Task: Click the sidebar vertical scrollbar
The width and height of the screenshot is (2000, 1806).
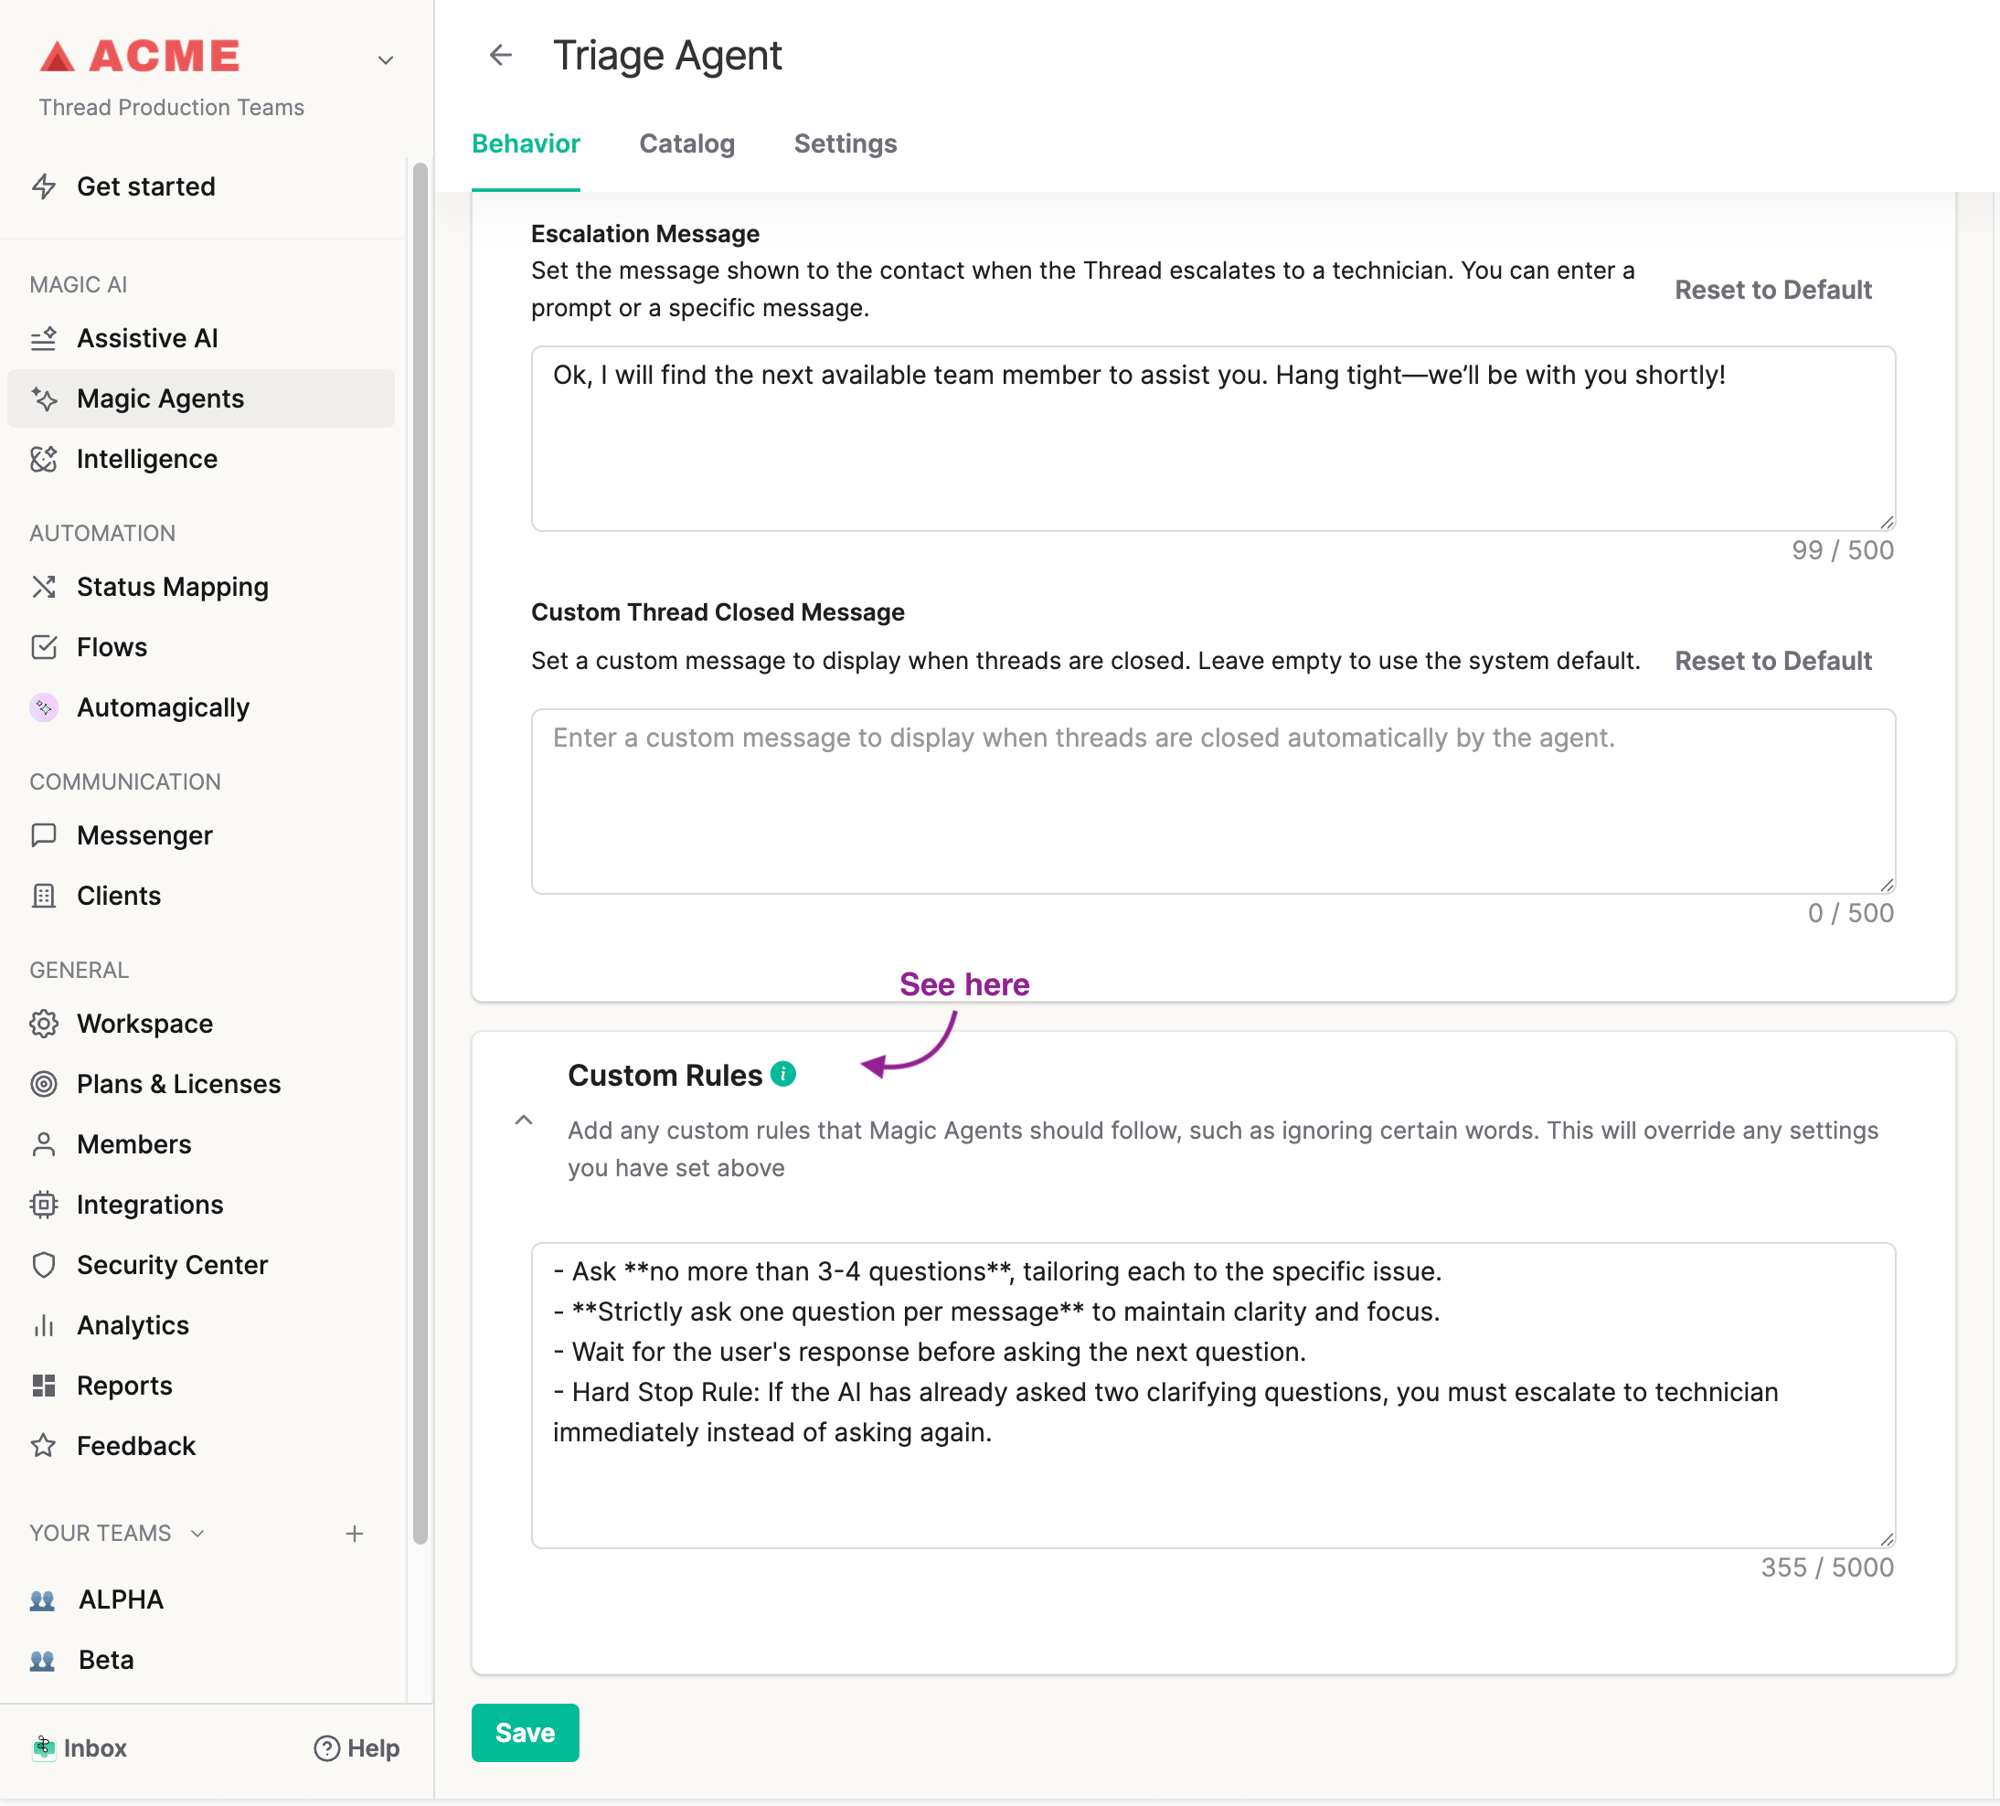Action: coord(420,853)
